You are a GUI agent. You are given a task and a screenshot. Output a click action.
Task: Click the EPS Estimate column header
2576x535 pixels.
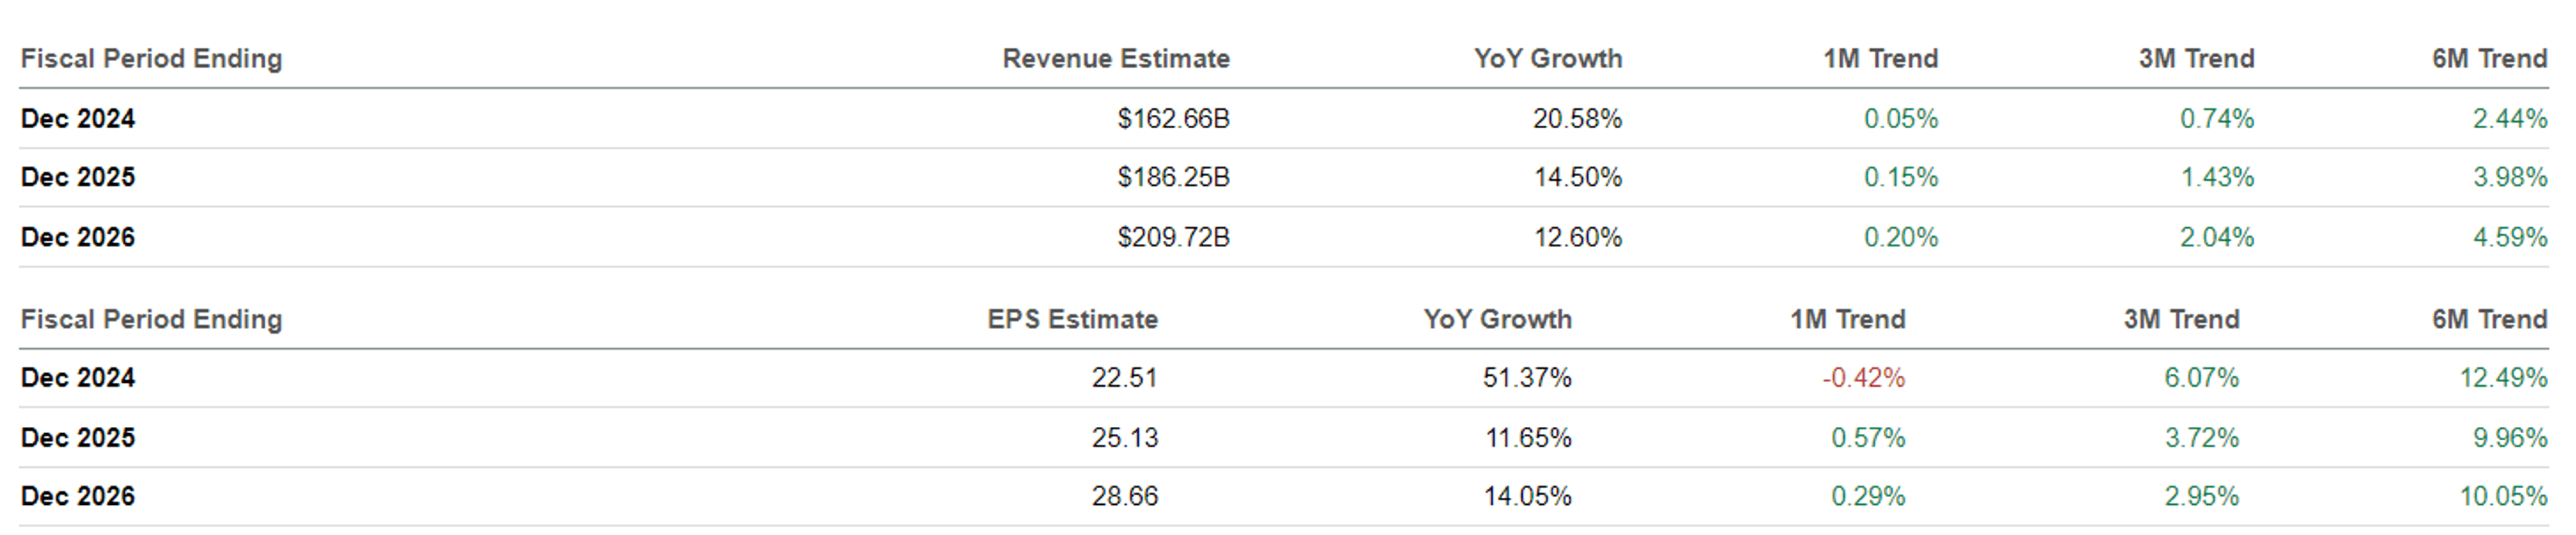1072,319
